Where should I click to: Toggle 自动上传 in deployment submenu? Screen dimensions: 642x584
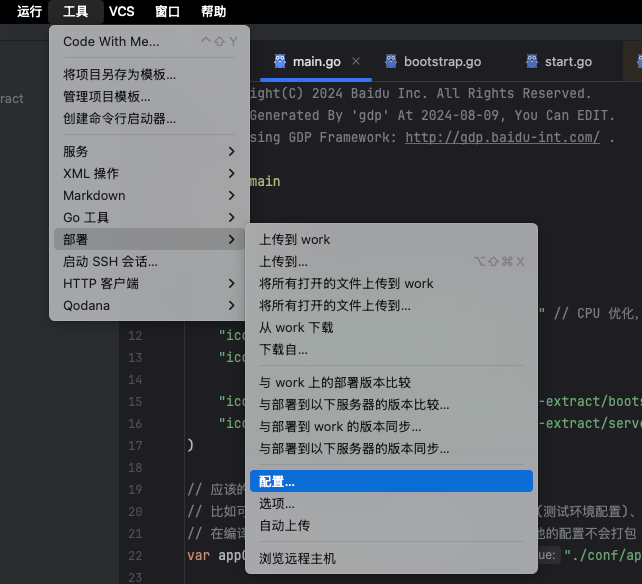point(391,525)
